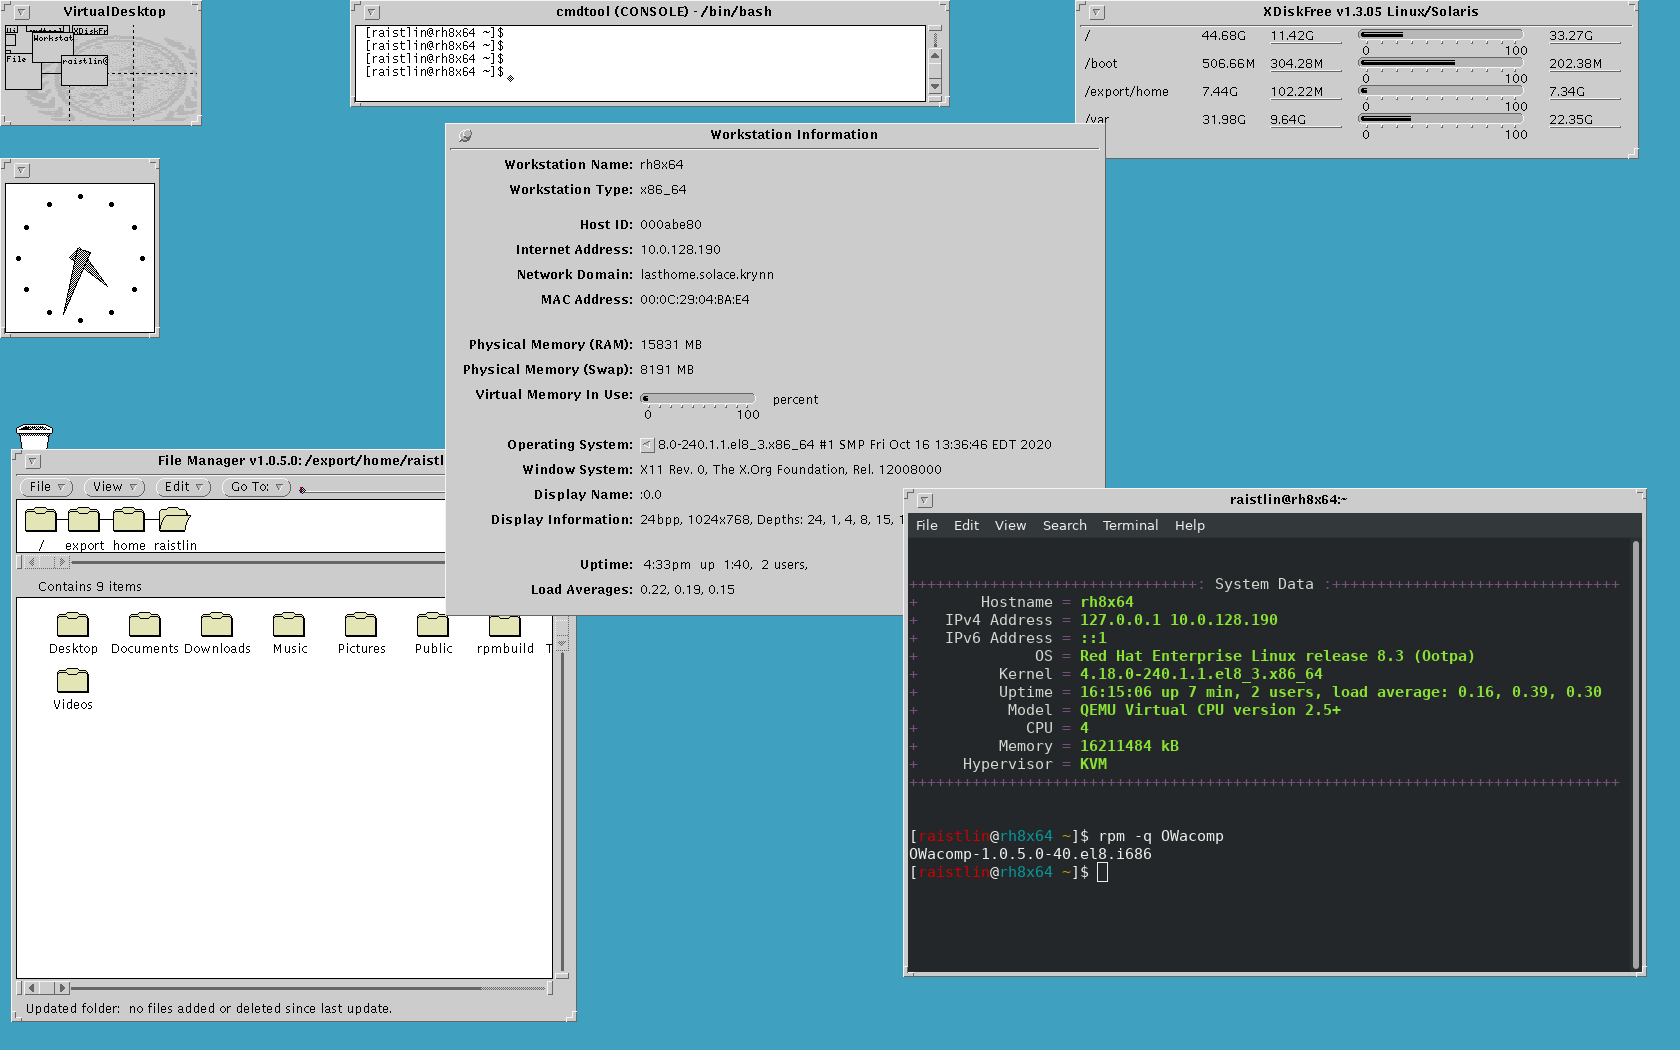
Task: Select the Music folder icon
Action: 289,626
